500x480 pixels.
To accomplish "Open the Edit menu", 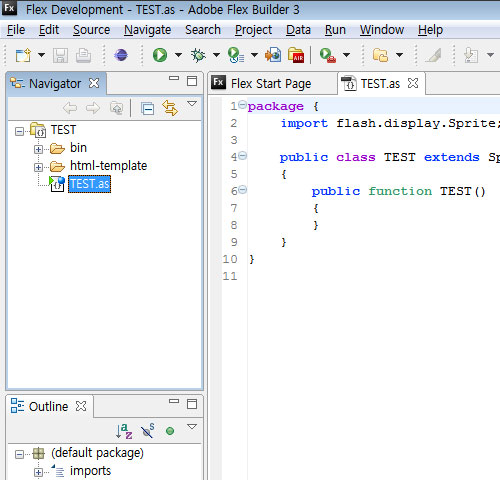I will click(x=49, y=30).
